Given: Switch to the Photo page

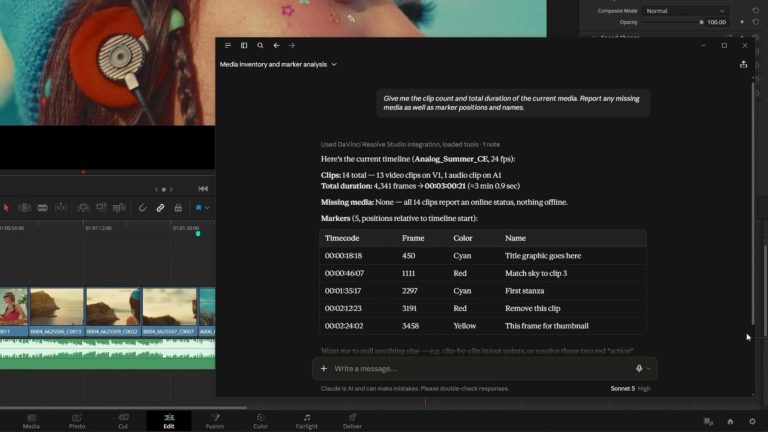Looking at the screenshot, I should (x=77, y=421).
